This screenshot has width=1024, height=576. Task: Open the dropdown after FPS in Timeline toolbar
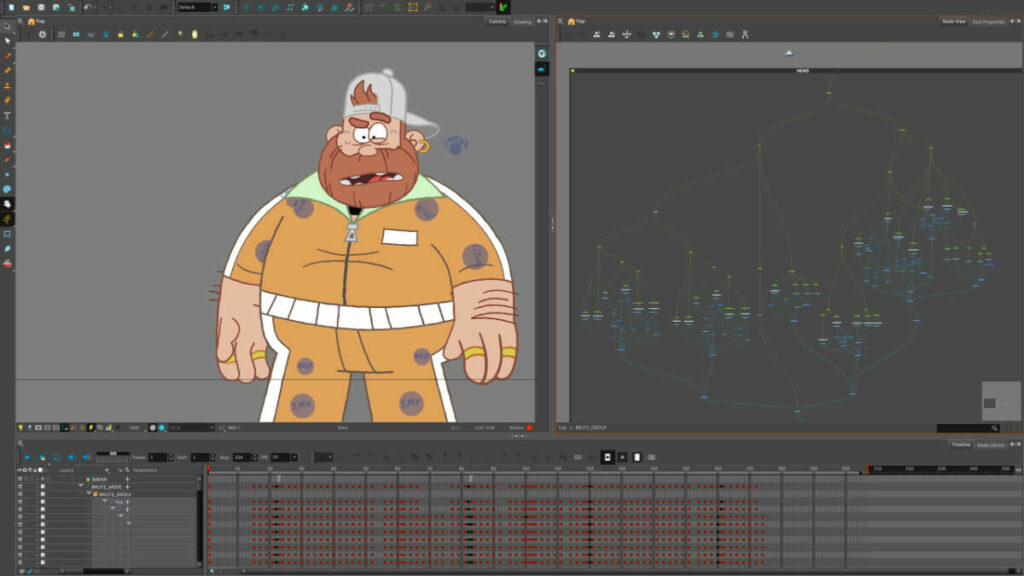tap(323, 457)
